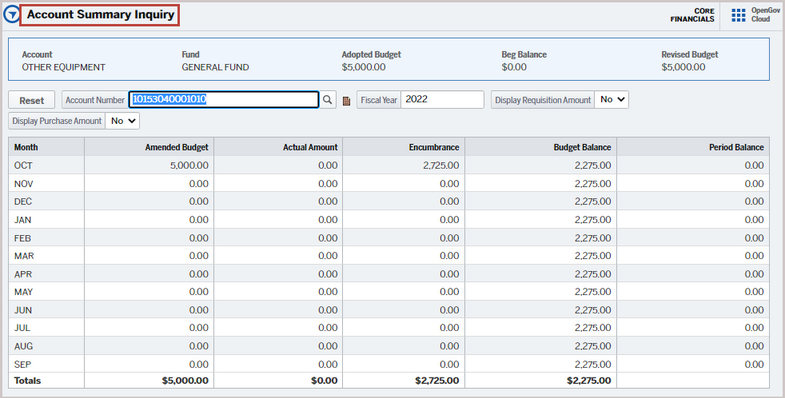Click the Fiscal Year field showing 2022
The image size is (785, 398).
click(442, 99)
